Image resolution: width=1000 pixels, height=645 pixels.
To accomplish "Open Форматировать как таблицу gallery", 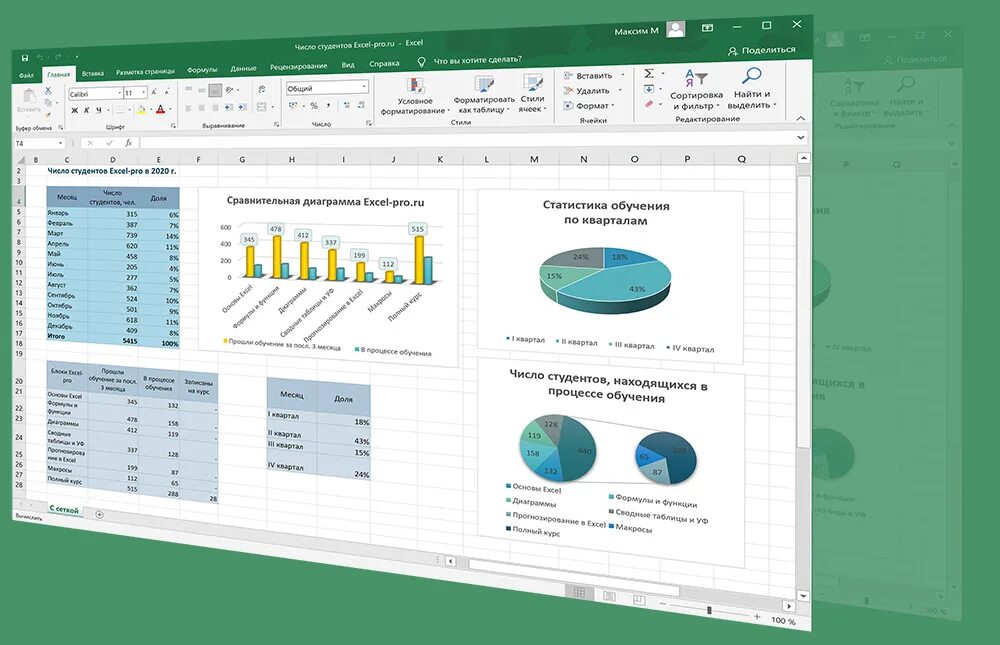I will click(x=483, y=94).
